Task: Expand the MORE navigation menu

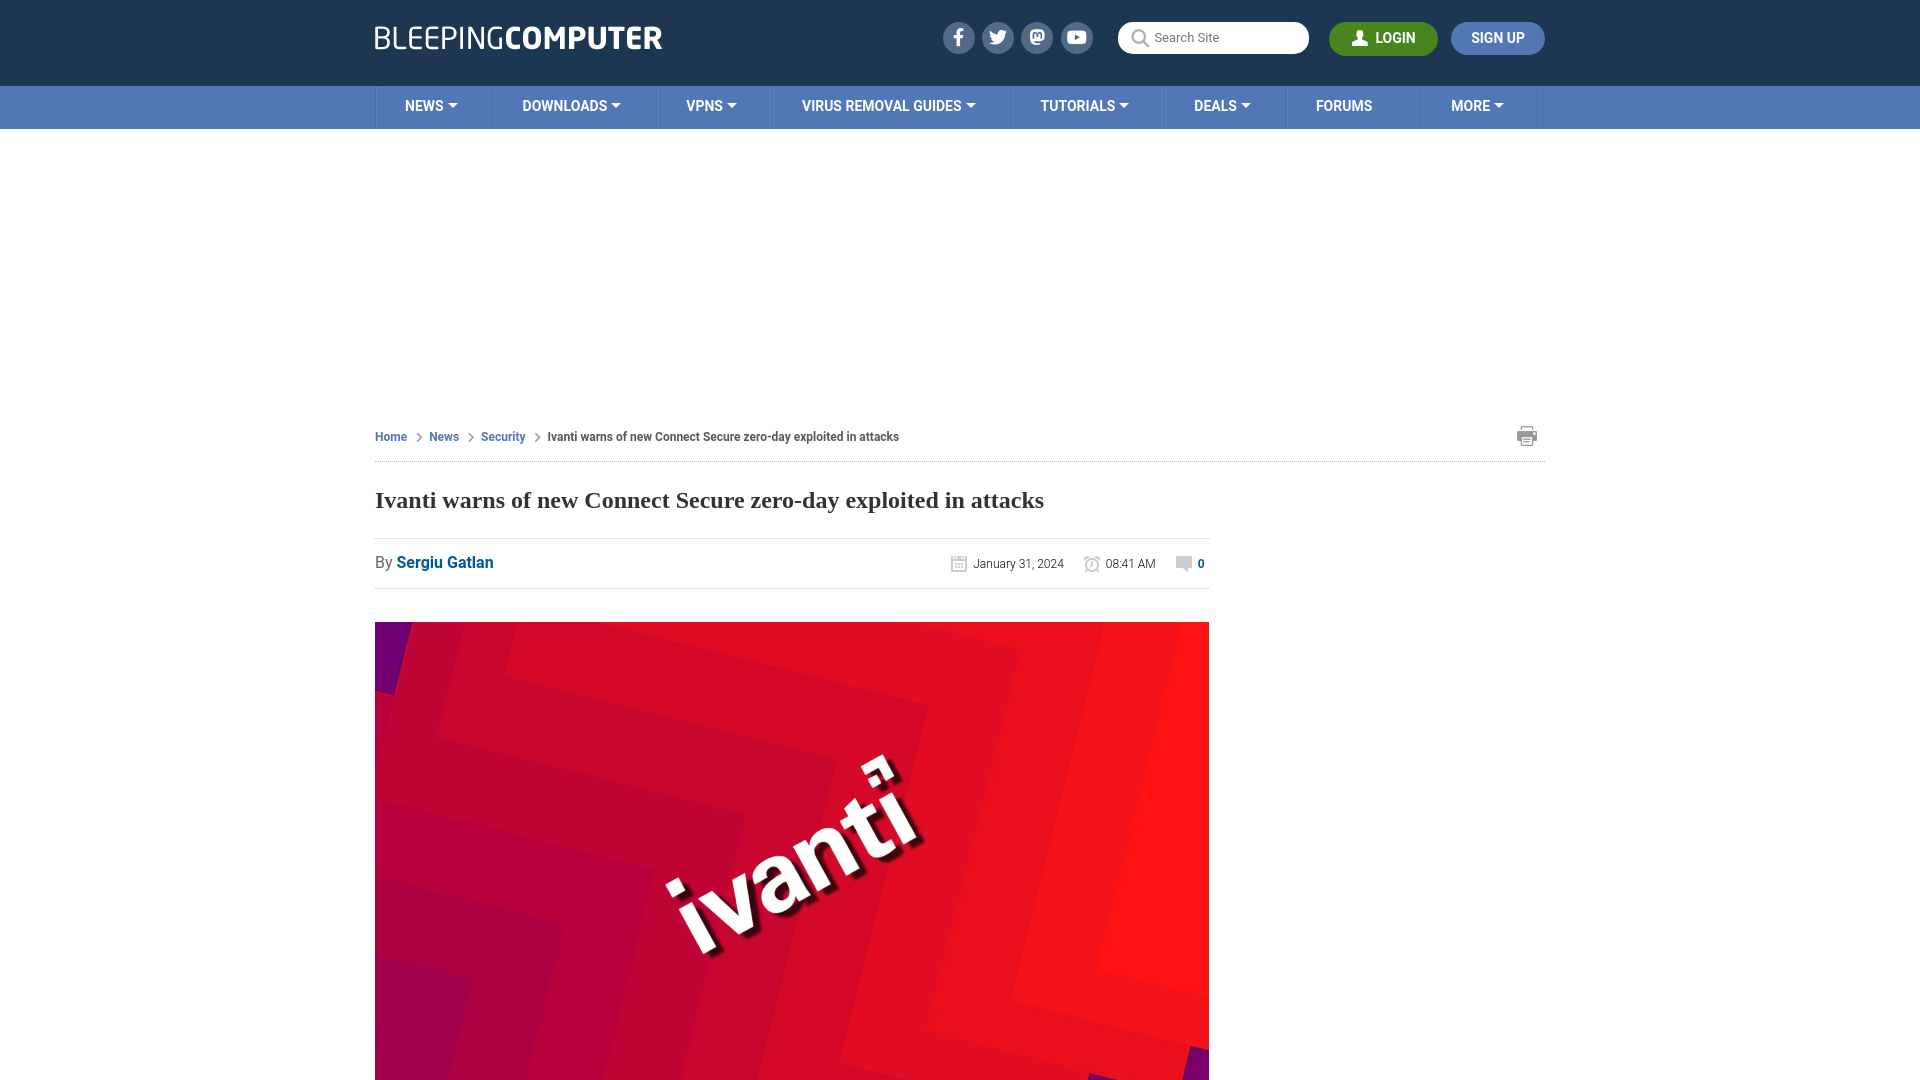Action: (1477, 105)
